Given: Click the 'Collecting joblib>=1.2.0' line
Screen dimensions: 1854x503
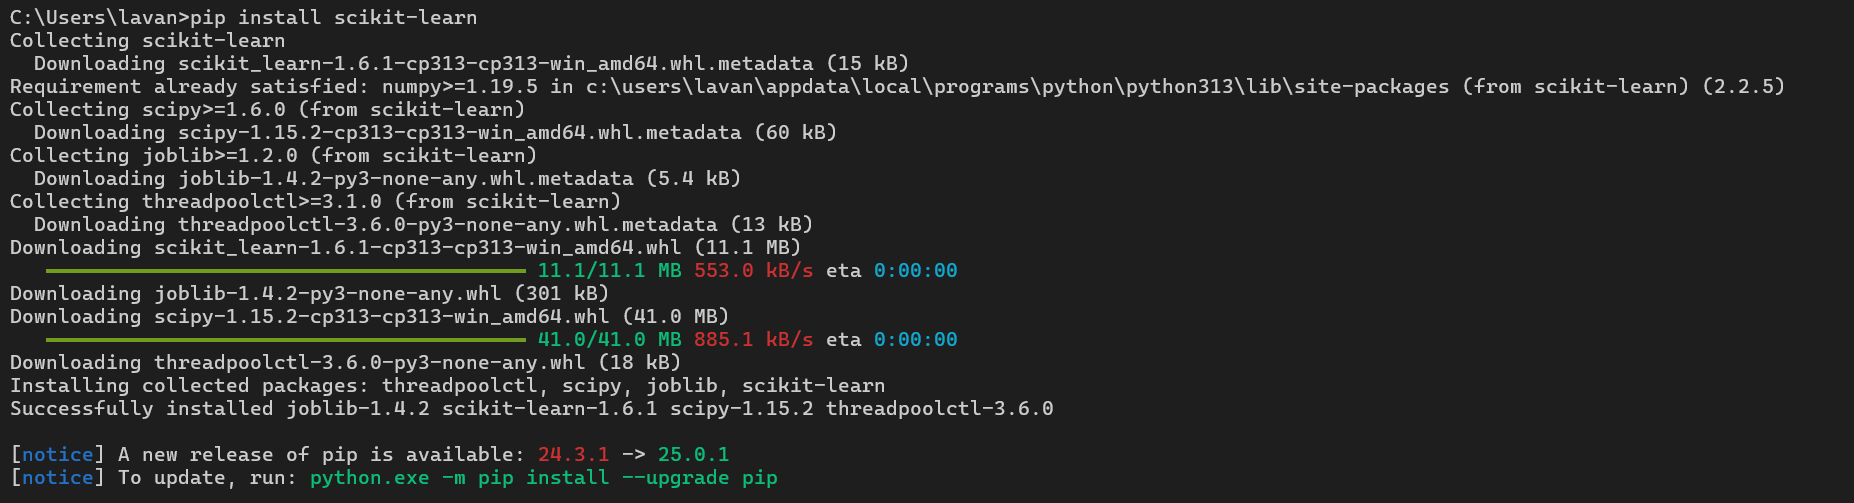Looking at the screenshot, I should coord(273,156).
